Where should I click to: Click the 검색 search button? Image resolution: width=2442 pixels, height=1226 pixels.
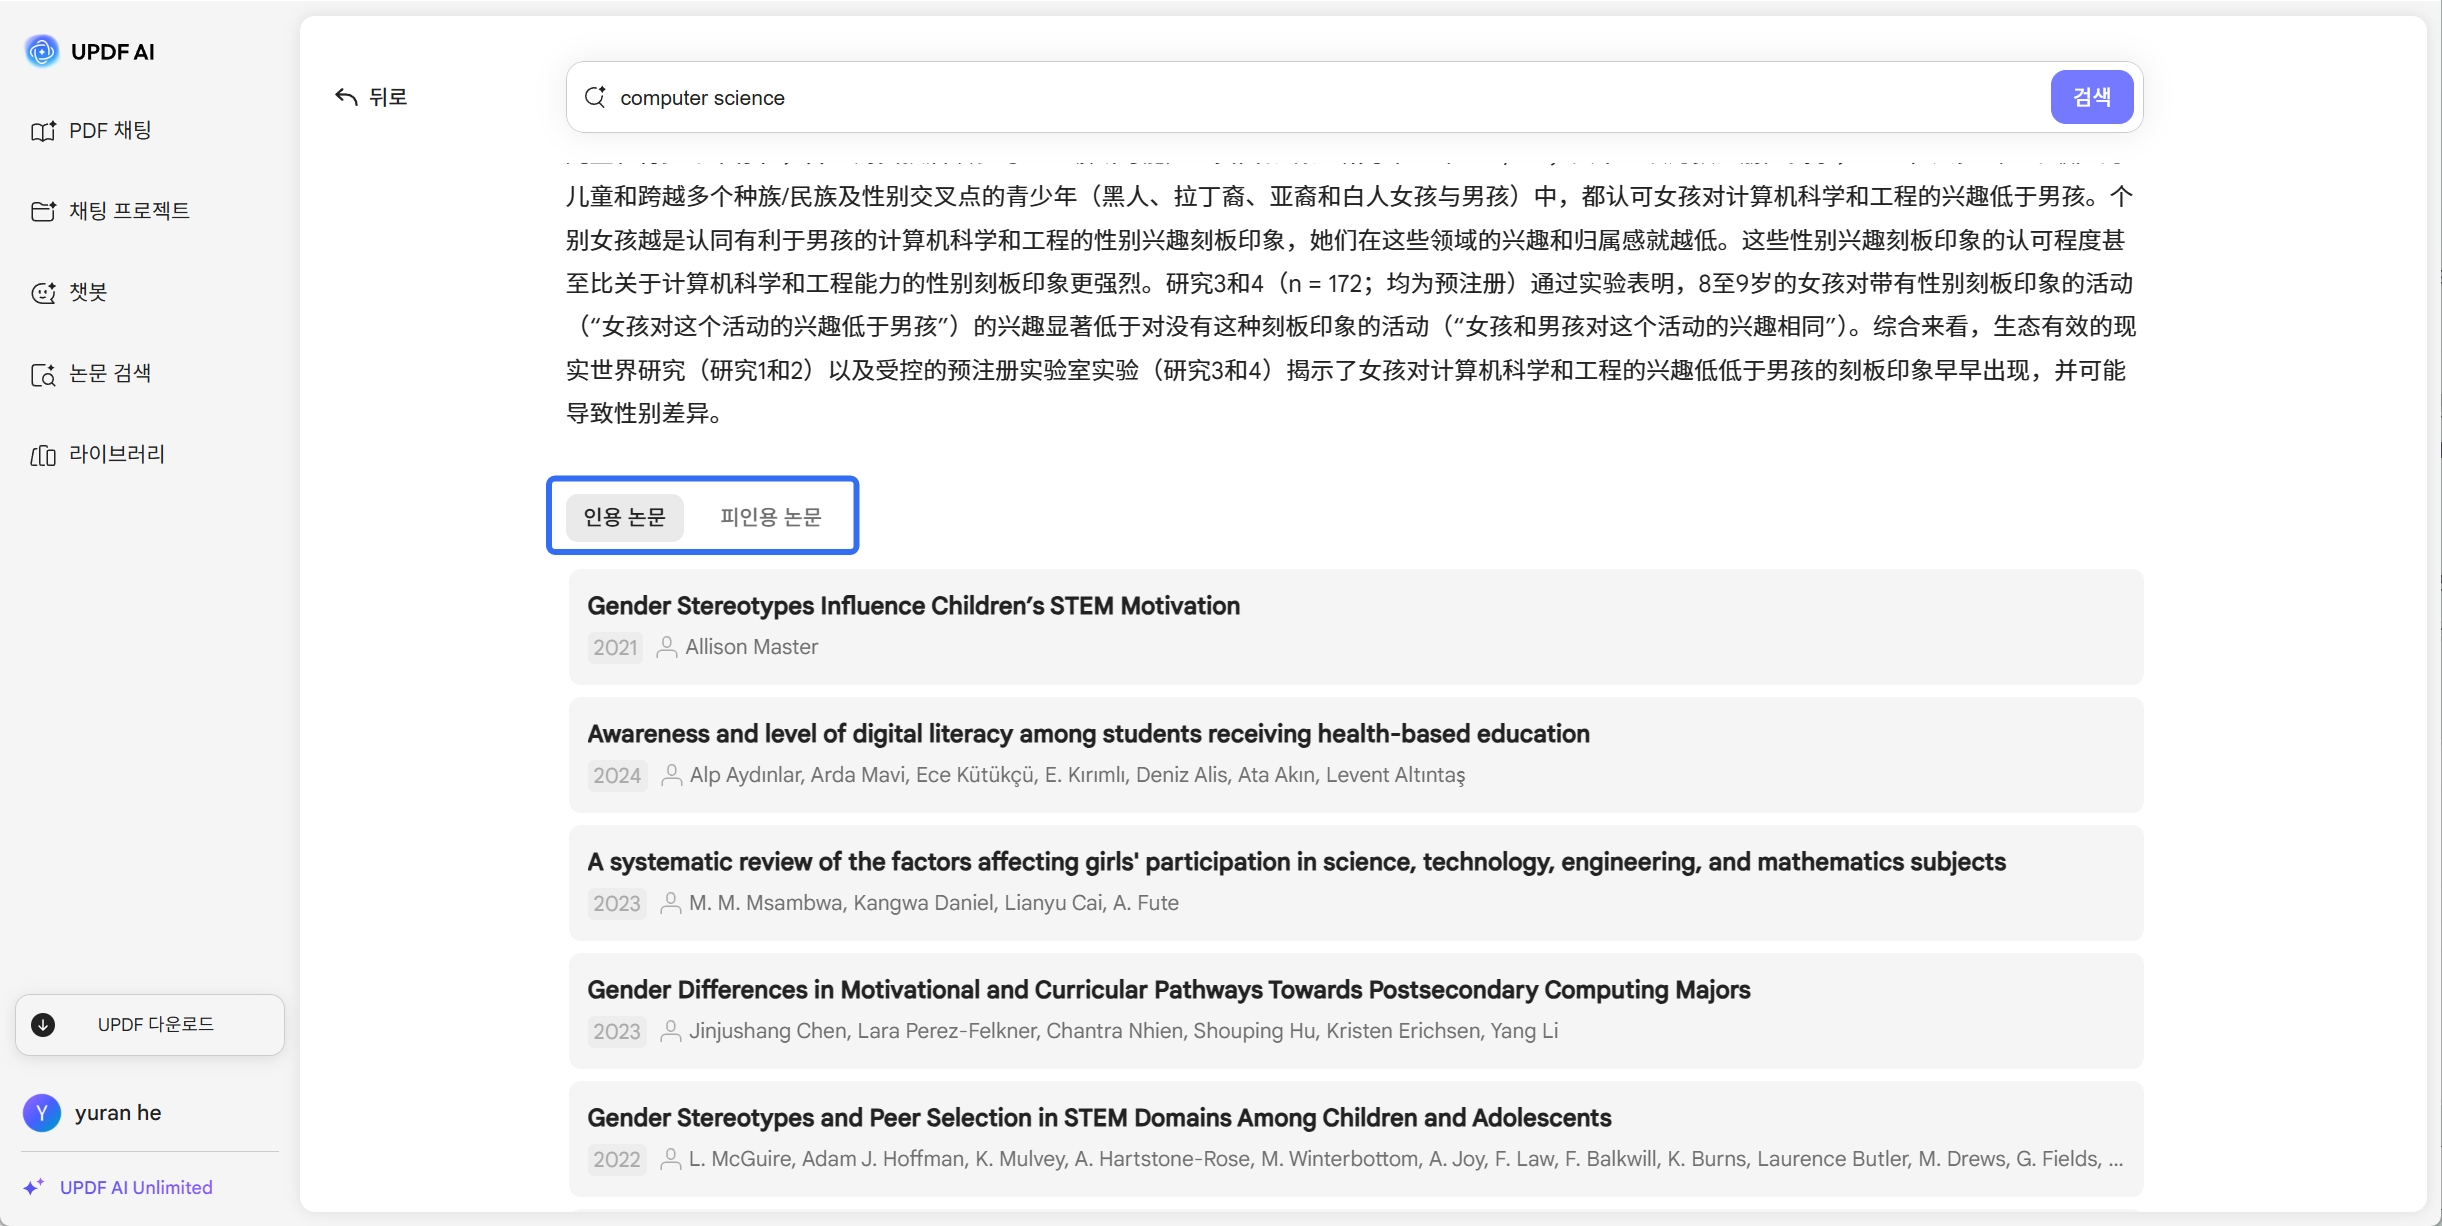(x=2092, y=97)
